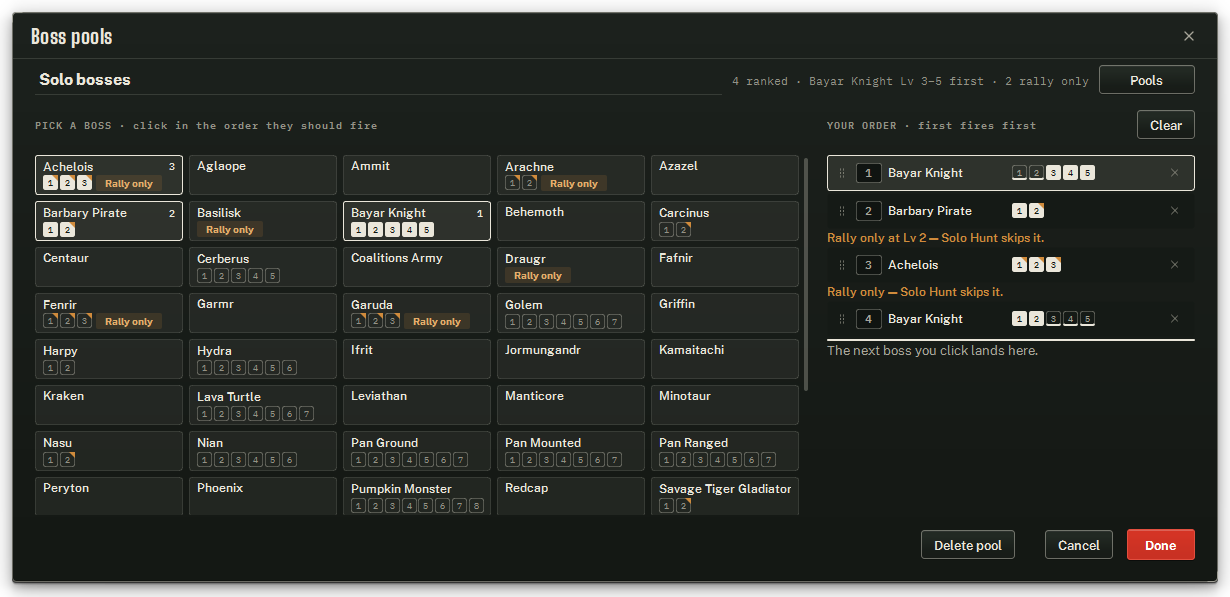The height and width of the screenshot is (597, 1230).
Task: Delete this boss pool
Action: coord(968,545)
